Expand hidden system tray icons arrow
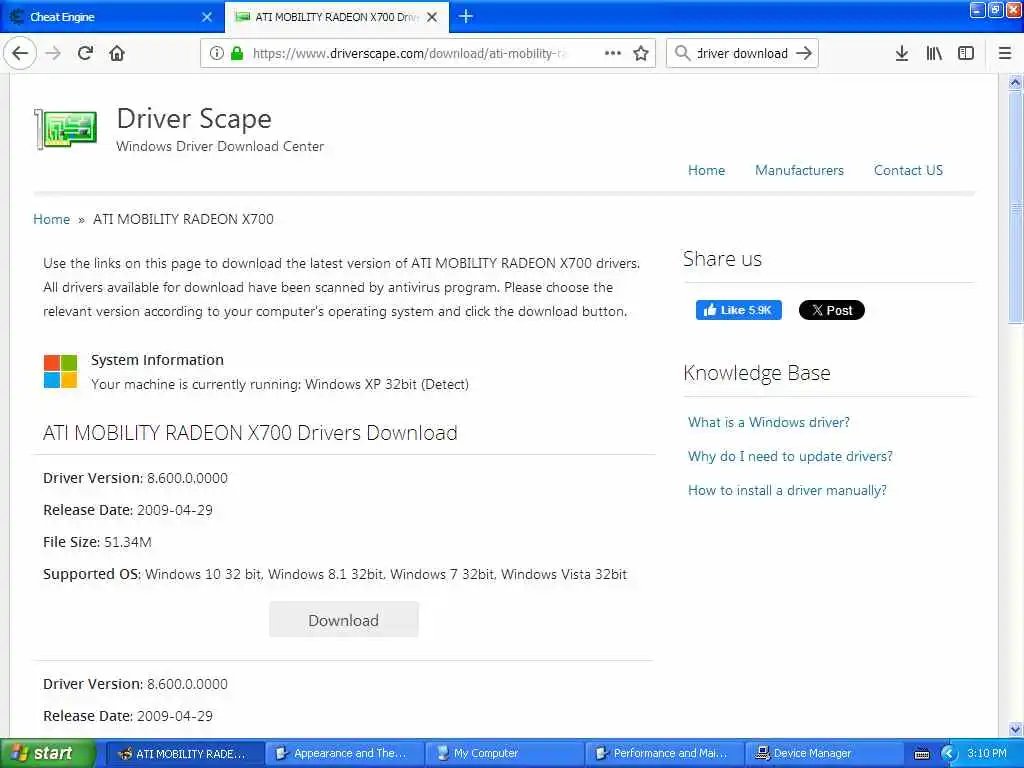1024x768 pixels. point(948,754)
